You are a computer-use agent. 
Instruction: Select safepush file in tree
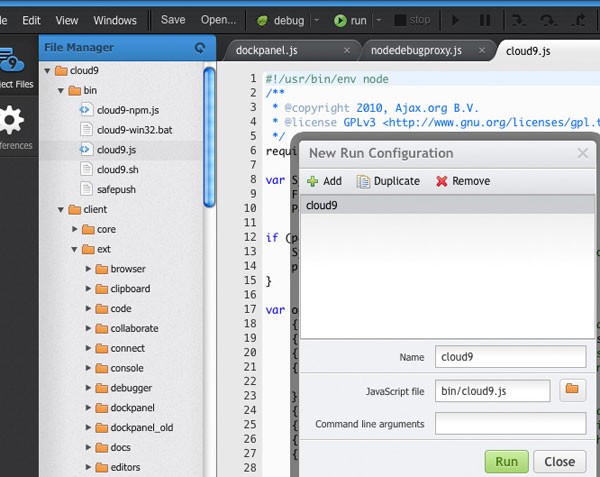coord(116,190)
